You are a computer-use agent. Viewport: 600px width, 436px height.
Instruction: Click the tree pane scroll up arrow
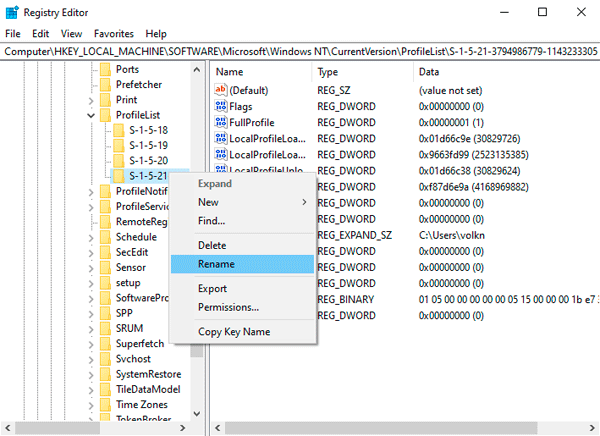click(197, 70)
